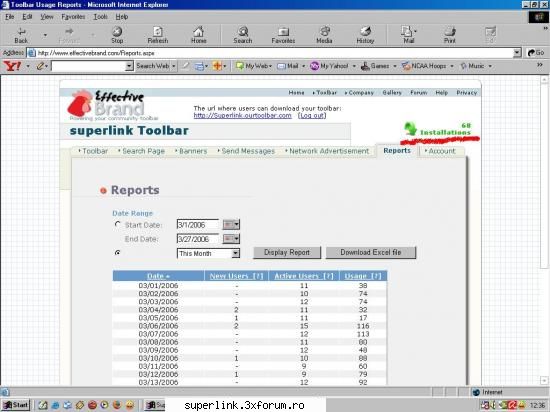550x412 pixels.
Task: Sort by the New Users column header
Action: point(236,276)
